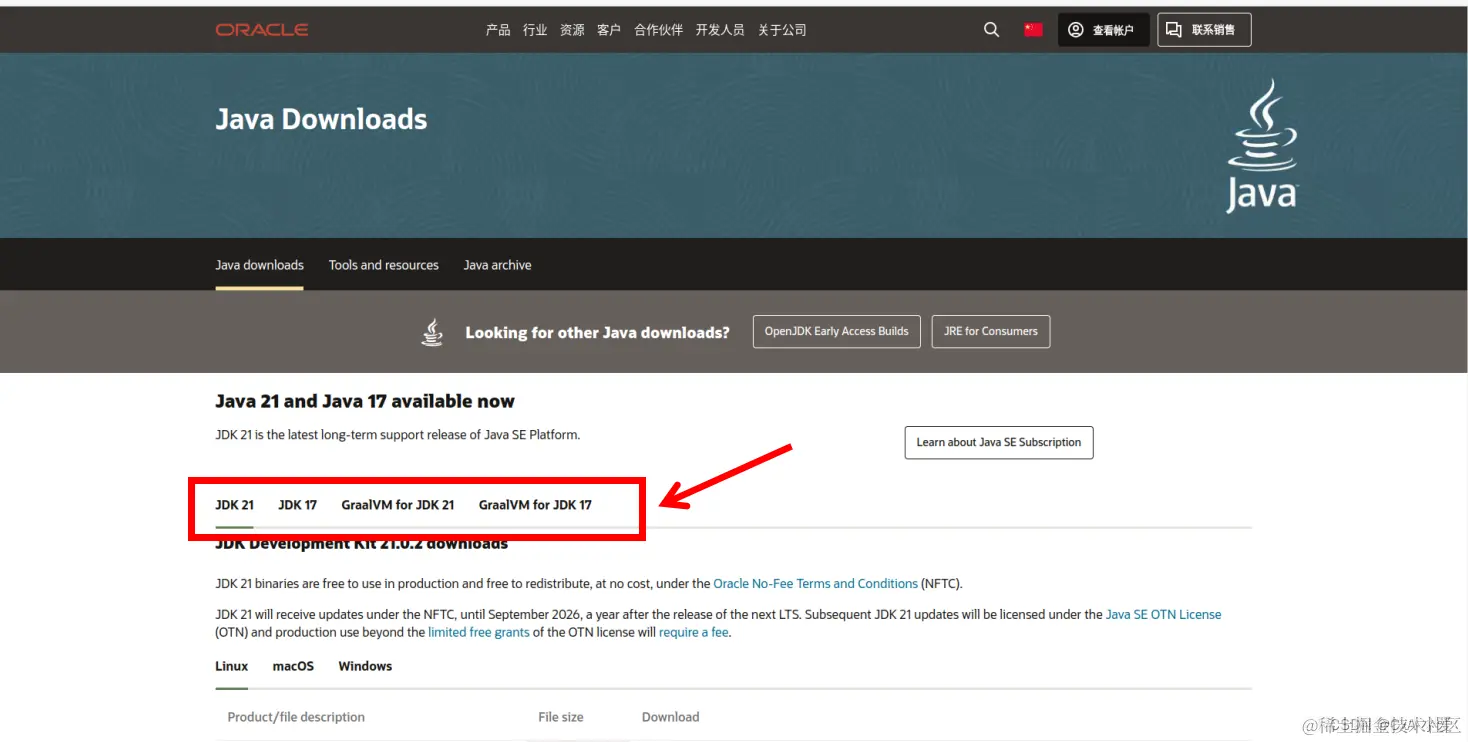Click Java 21 and Java 17 available now heading
The image size is (1468, 742).
[365, 401]
